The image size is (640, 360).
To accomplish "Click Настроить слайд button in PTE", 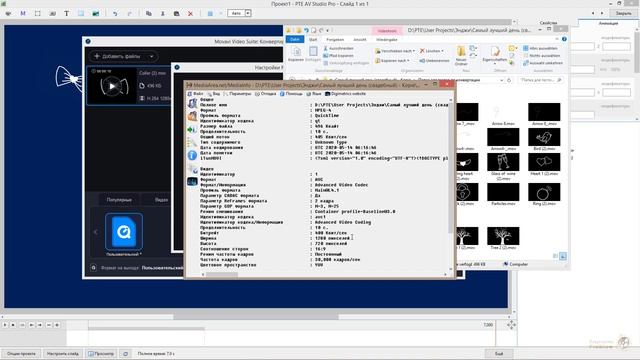I will coord(62,353).
